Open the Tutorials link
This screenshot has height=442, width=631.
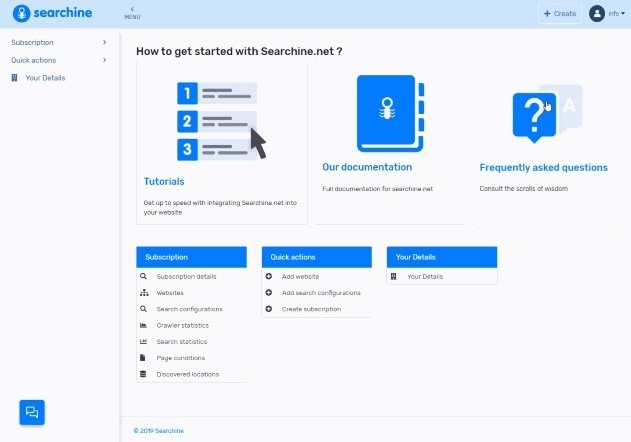[164, 182]
